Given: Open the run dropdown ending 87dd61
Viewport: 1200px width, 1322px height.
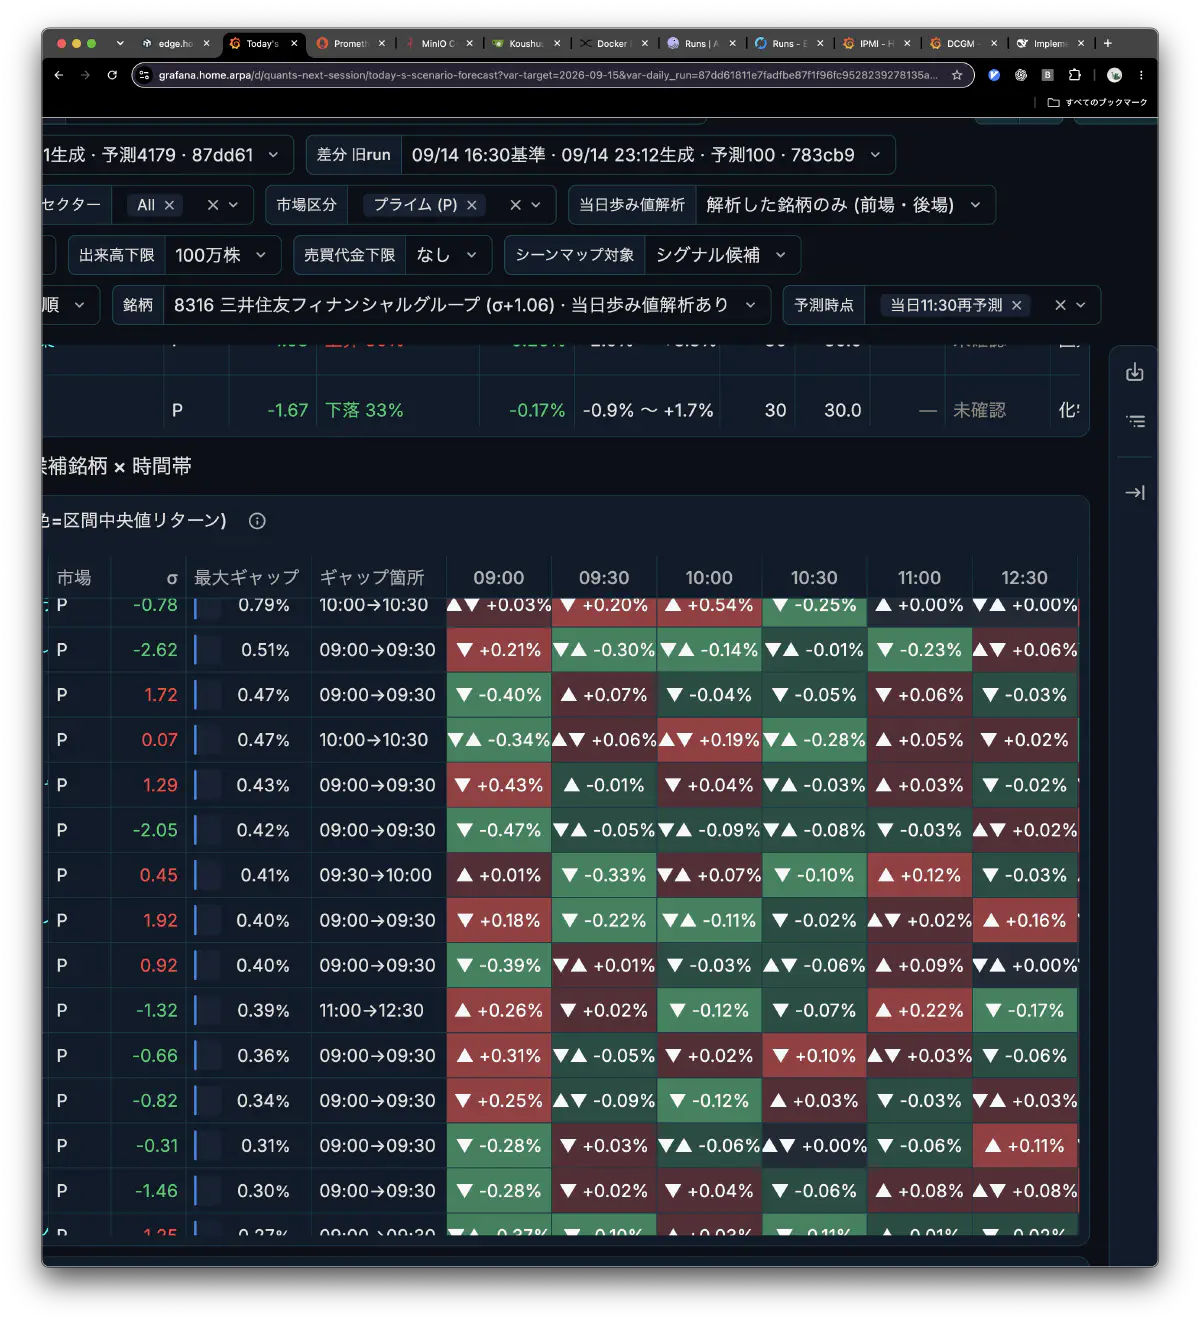Looking at the screenshot, I should pyautogui.click(x=167, y=155).
